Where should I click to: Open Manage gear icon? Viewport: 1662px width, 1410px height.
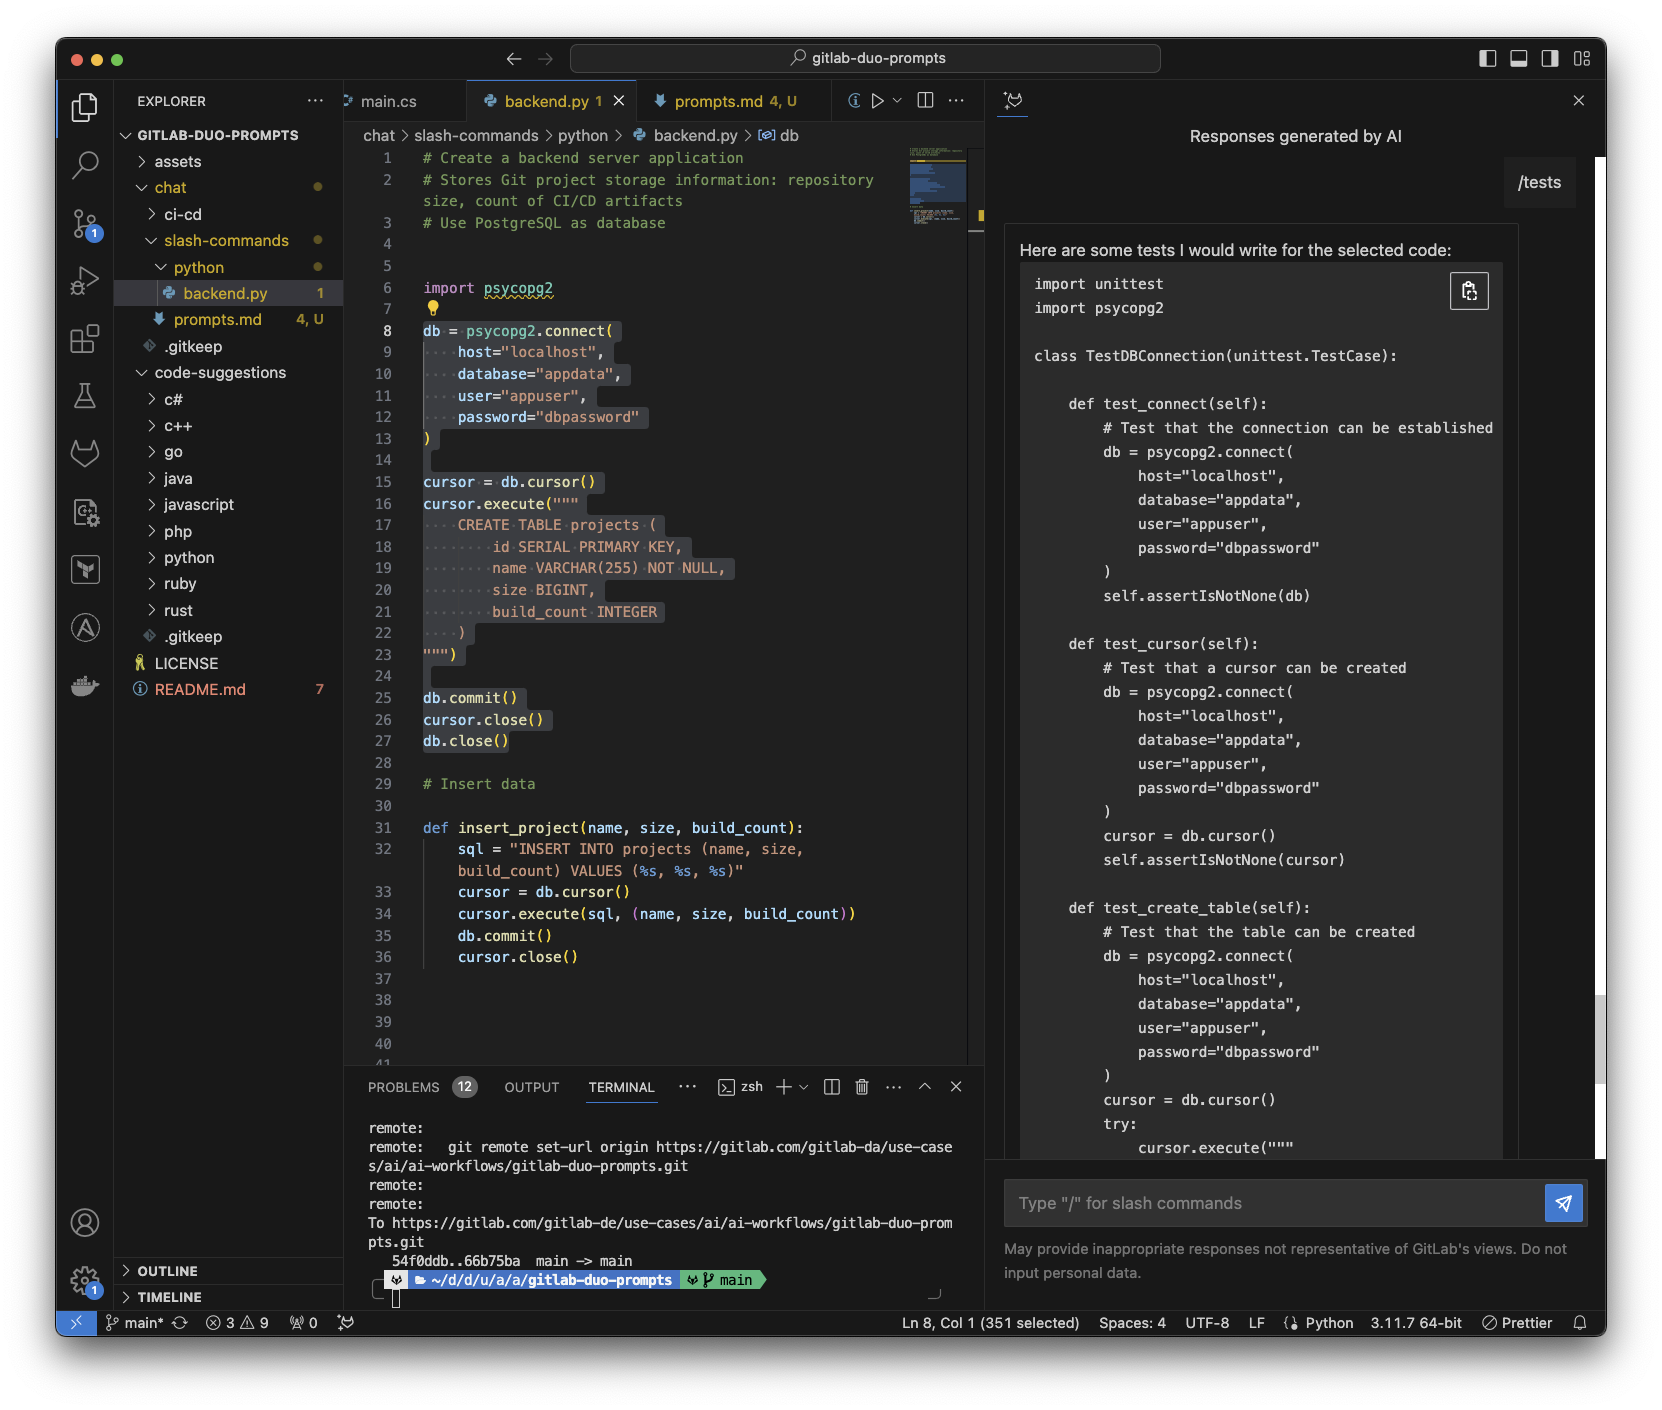click(85, 1281)
